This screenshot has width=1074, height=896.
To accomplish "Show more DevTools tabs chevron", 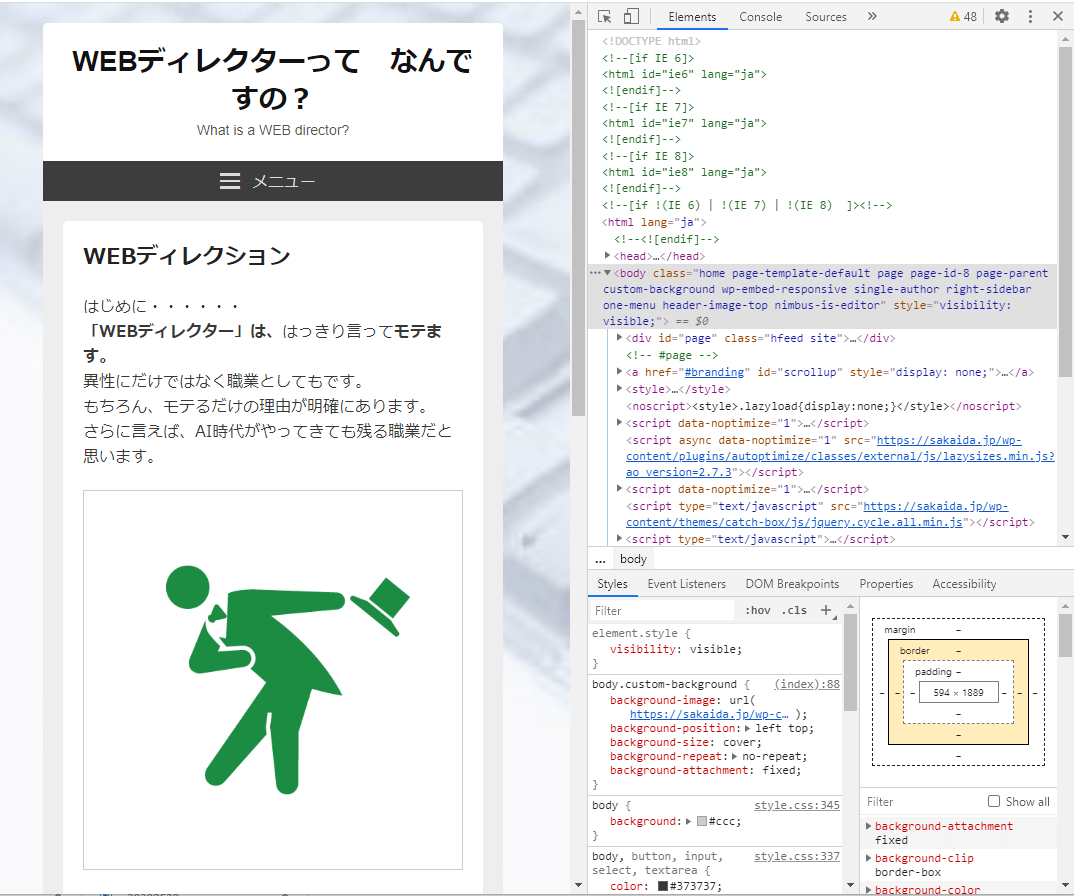I will coord(872,16).
